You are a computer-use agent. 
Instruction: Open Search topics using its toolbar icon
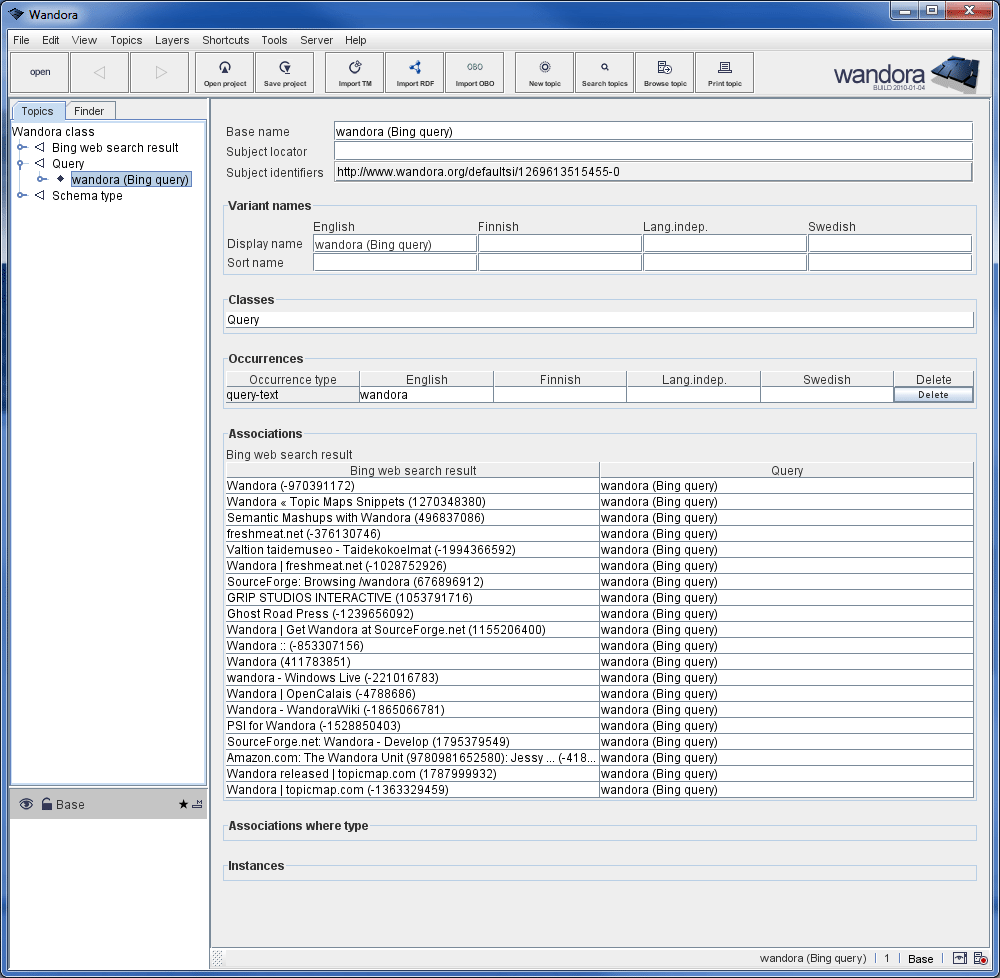tap(604, 72)
